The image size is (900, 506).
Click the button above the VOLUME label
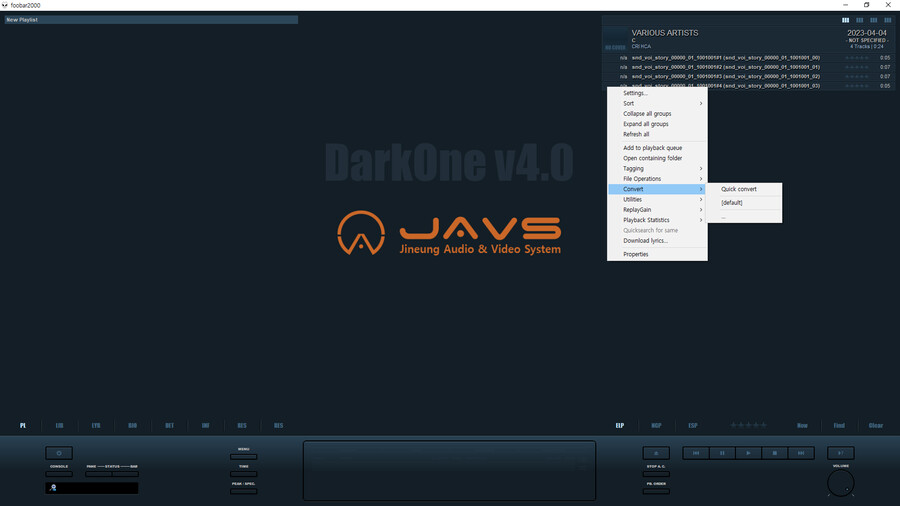(x=841, y=453)
